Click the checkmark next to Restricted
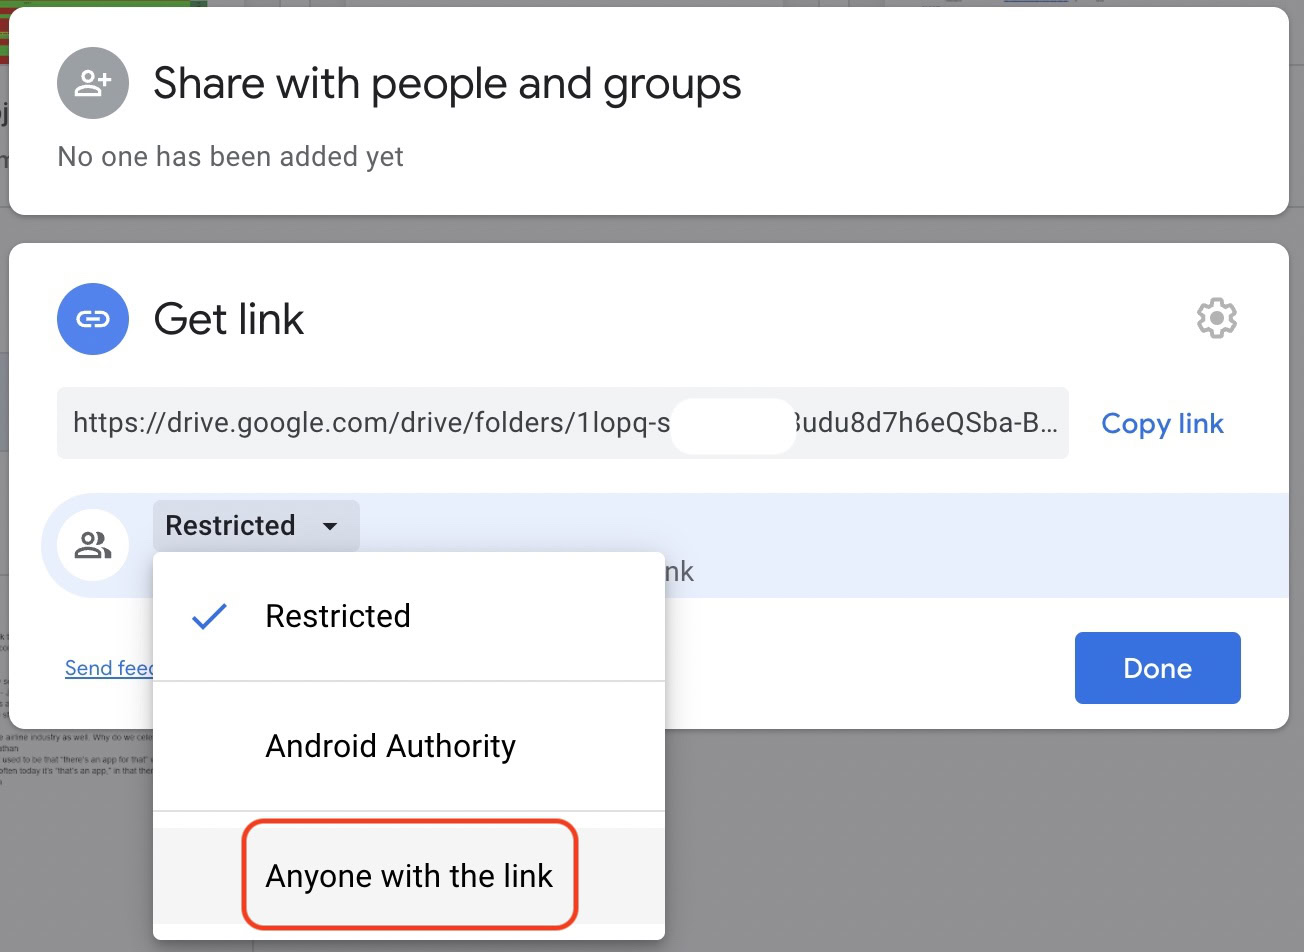1304x952 pixels. 207,616
